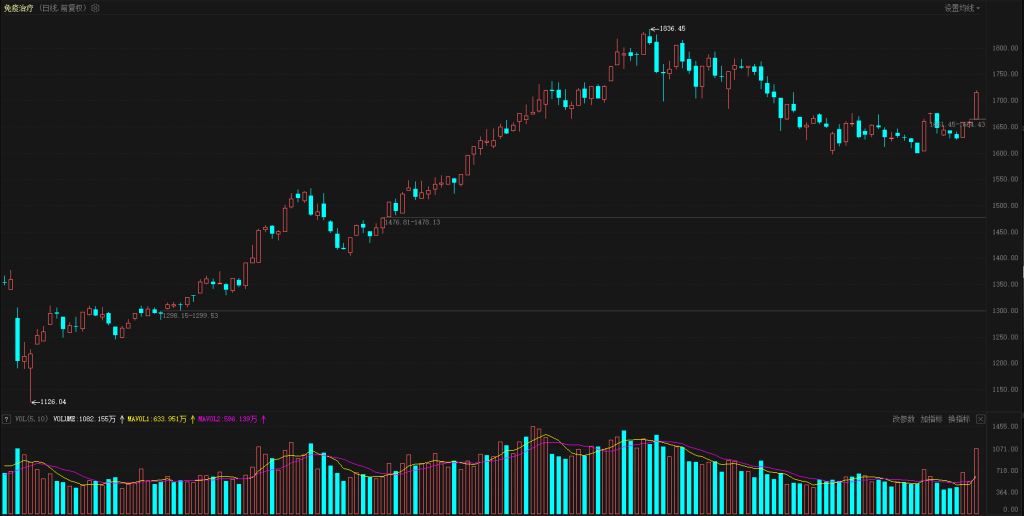Click the magenta MAVOL2 value label

(x=226, y=419)
